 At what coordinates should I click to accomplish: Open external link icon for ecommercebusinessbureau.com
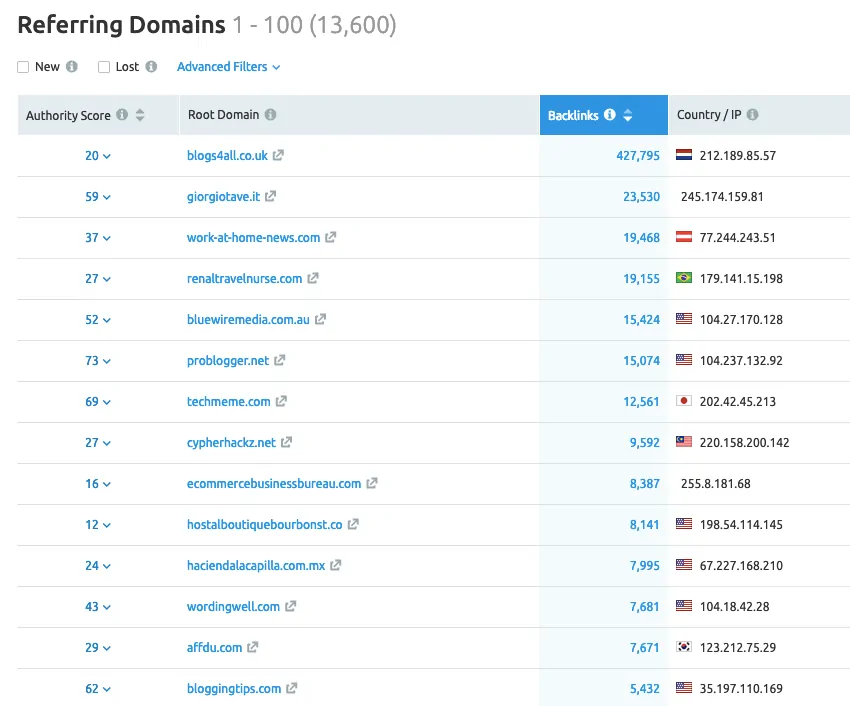(372, 483)
